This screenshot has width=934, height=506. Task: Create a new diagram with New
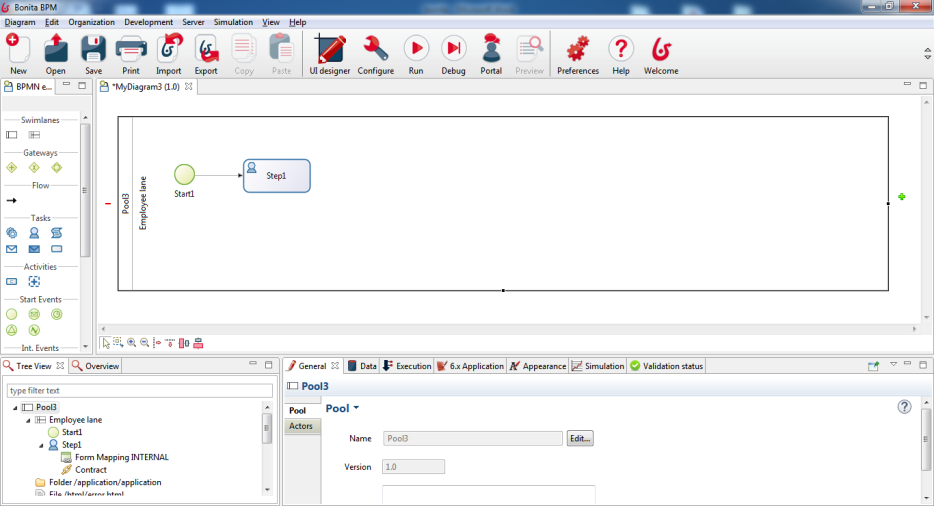pyautogui.click(x=18, y=54)
